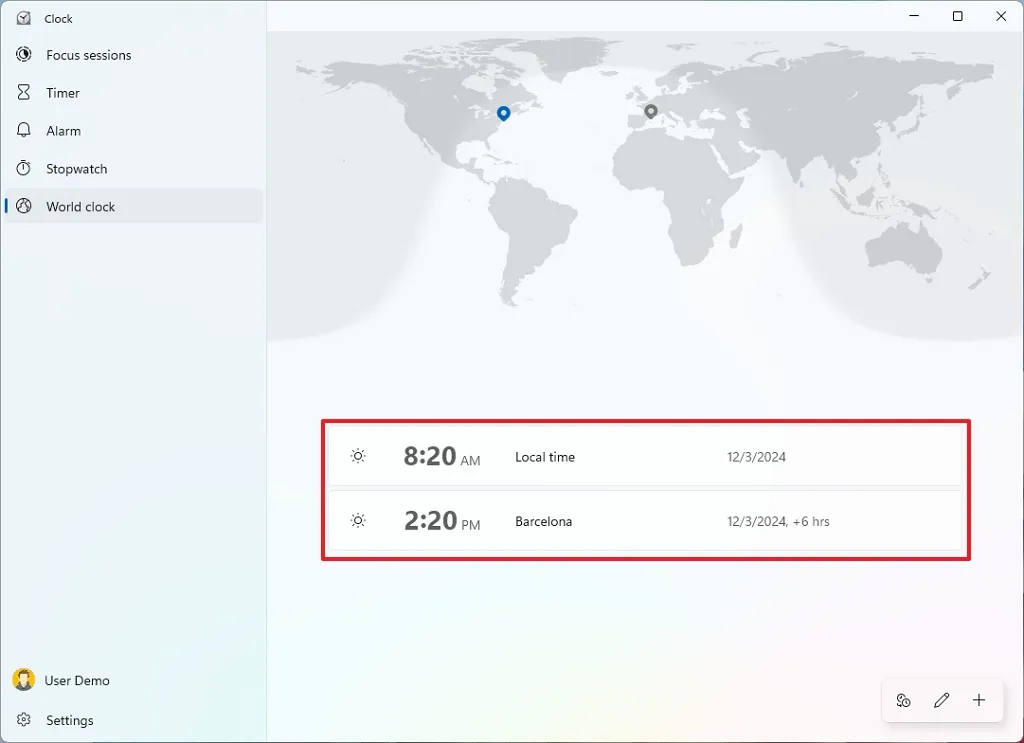This screenshot has width=1024, height=743.
Task: Select the Barcelona map pin on Europe
Action: pyautogui.click(x=651, y=112)
